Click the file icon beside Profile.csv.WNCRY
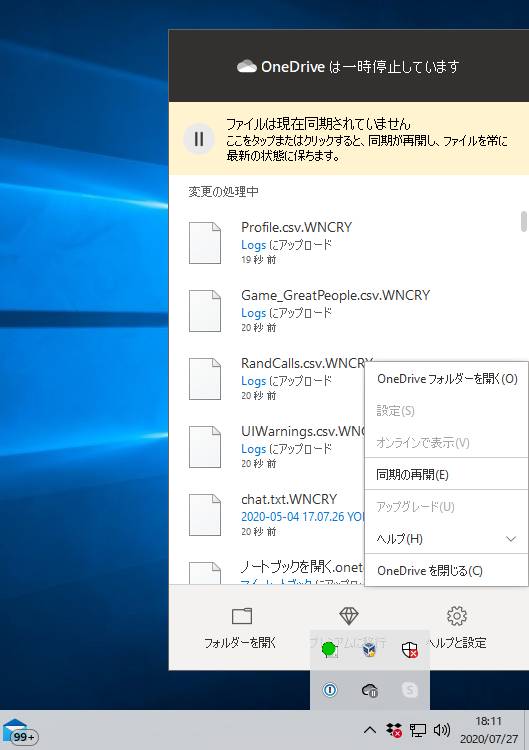This screenshot has width=529, height=750. click(x=205, y=243)
